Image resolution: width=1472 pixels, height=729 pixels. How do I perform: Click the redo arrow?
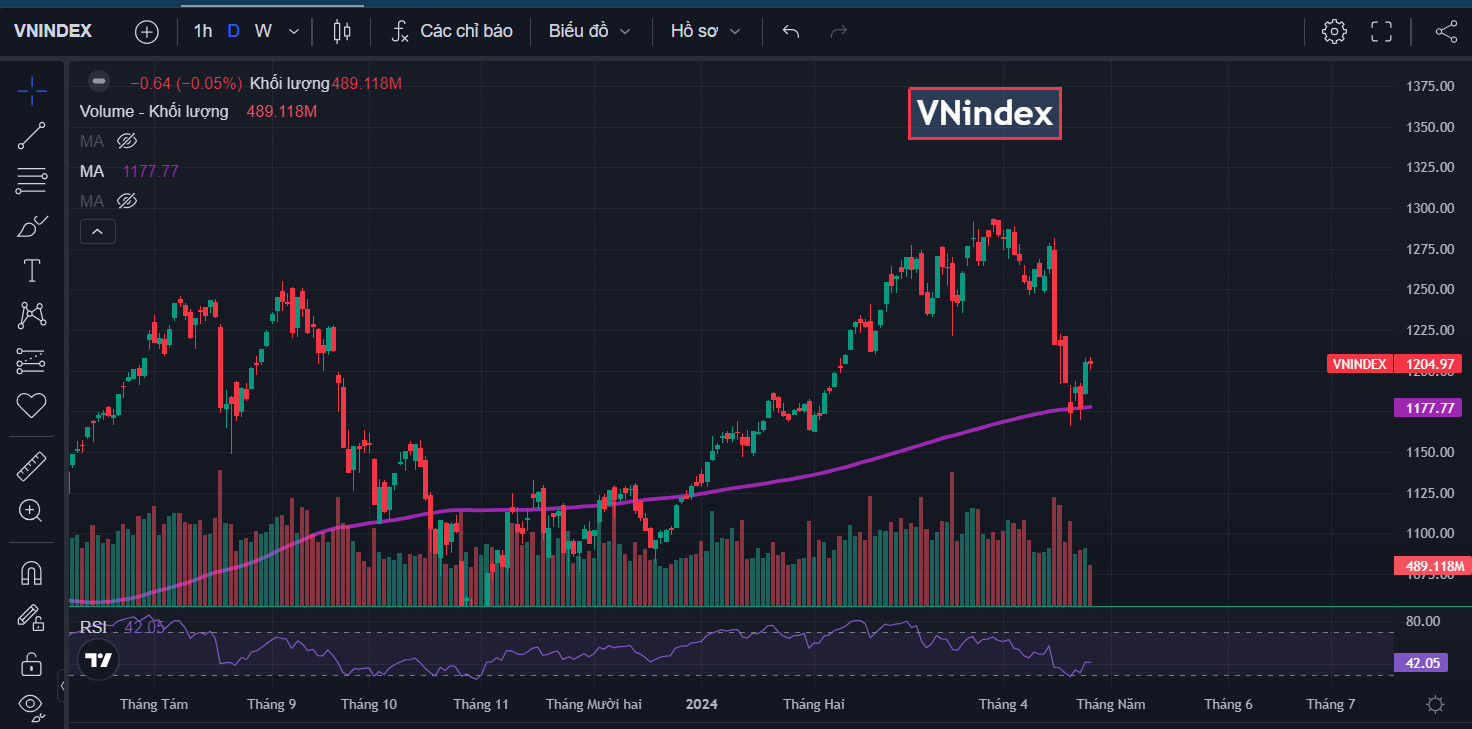[839, 31]
